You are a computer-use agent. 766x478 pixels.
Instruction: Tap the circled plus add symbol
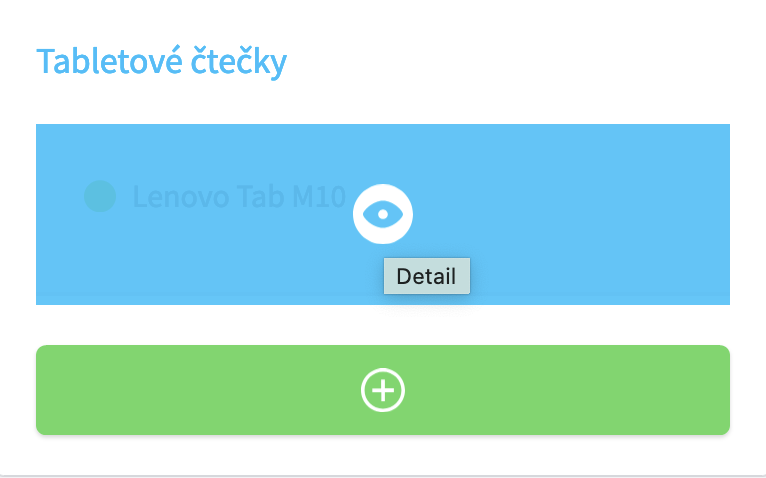click(x=383, y=390)
